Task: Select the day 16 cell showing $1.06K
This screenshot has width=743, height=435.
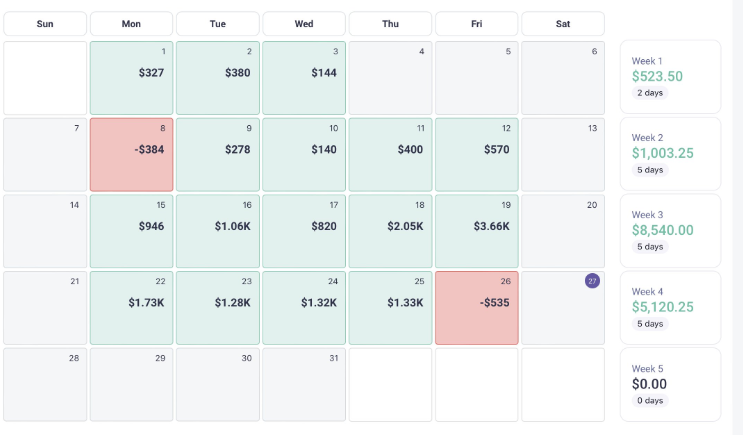Action: click(x=217, y=231)
